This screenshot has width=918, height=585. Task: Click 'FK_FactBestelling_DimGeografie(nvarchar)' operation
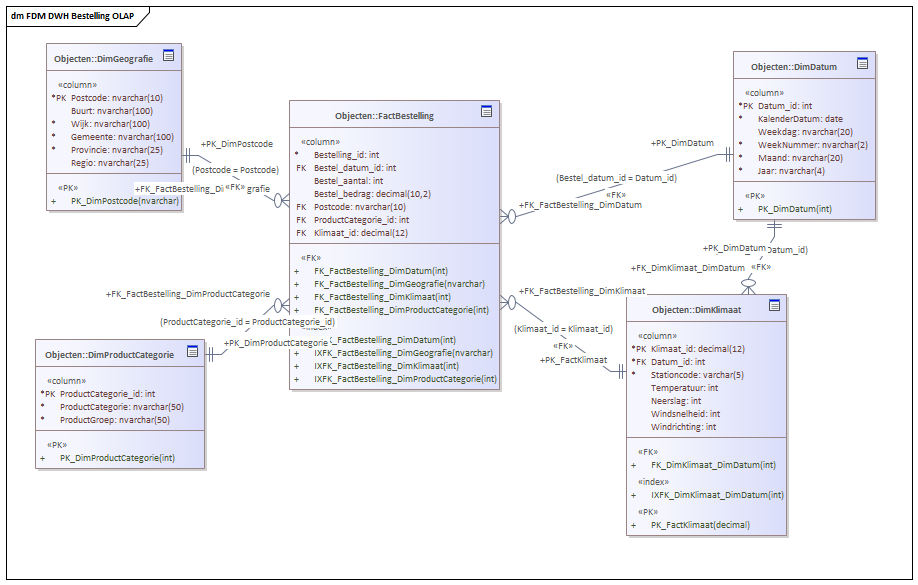[x=399, y=284]
